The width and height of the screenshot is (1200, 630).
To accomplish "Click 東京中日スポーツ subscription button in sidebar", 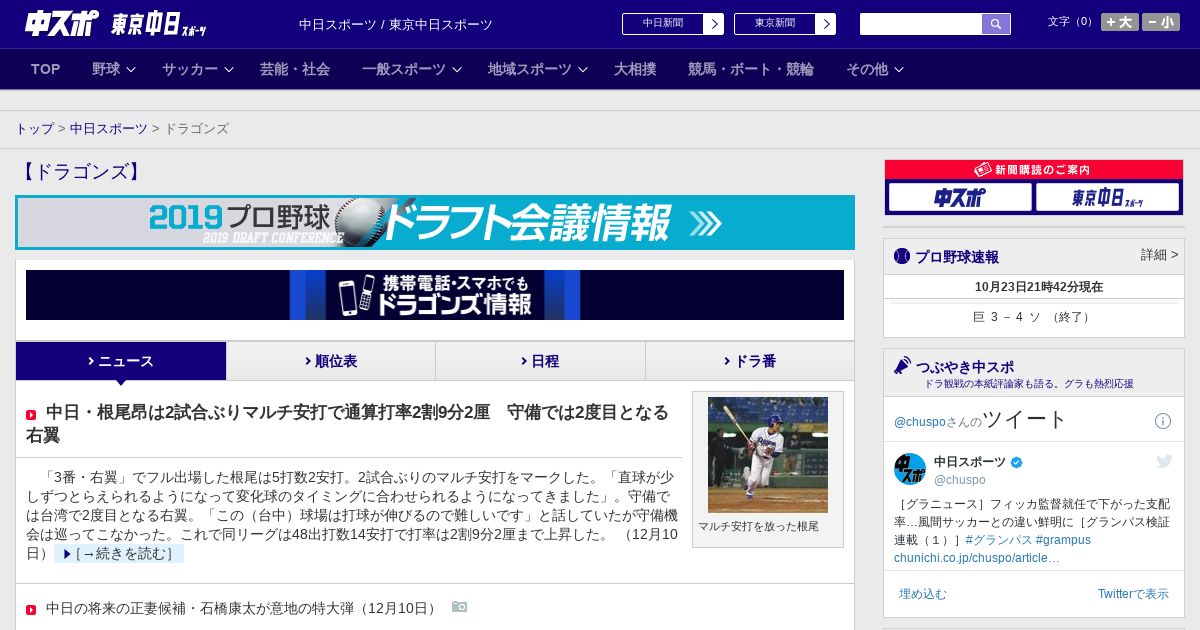I will [x=1107, y=197].
